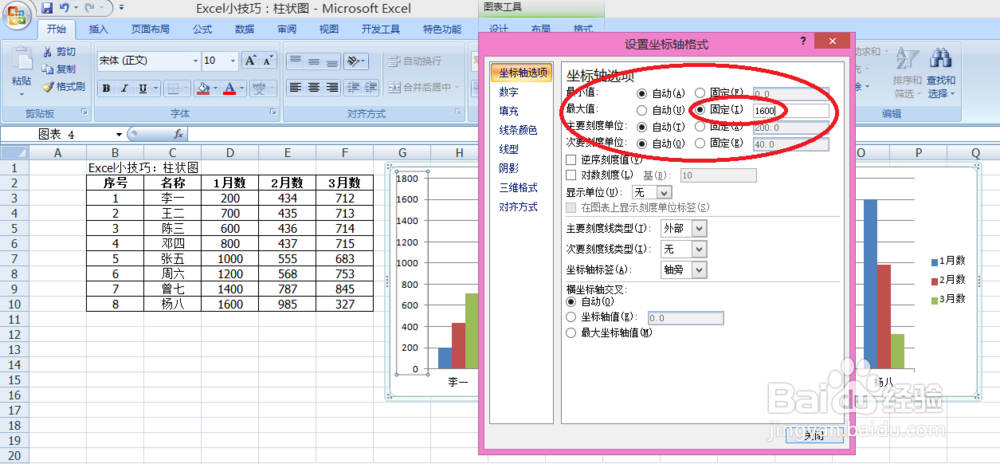
Task: Select maximum value Auto radio button
Action: point(642,110)
